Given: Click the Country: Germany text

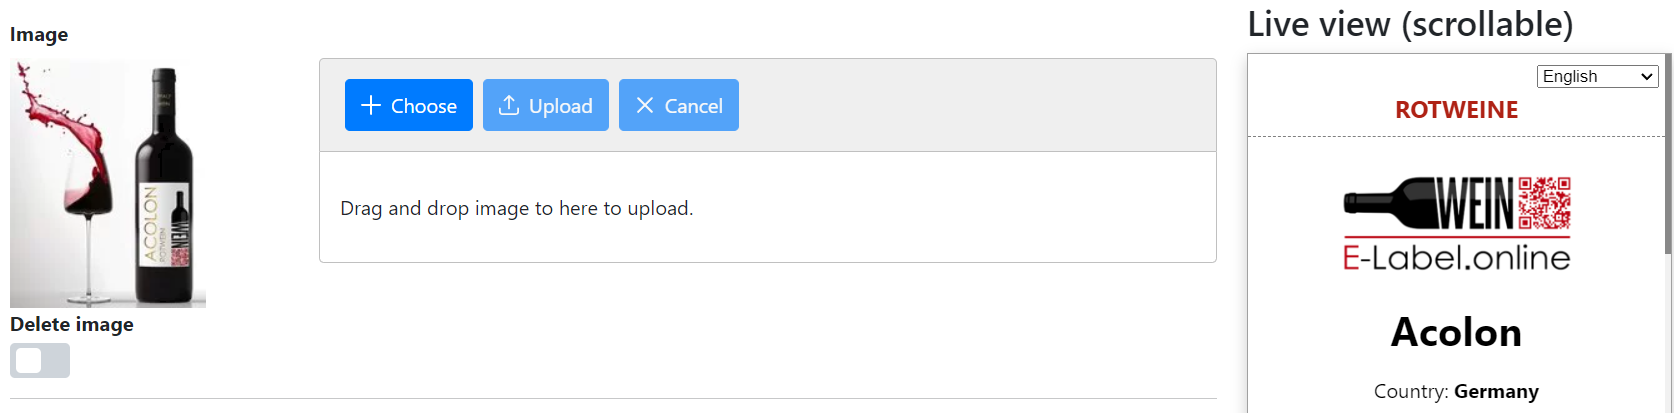Looking at the screenshot, I should tap(1456, 391).
